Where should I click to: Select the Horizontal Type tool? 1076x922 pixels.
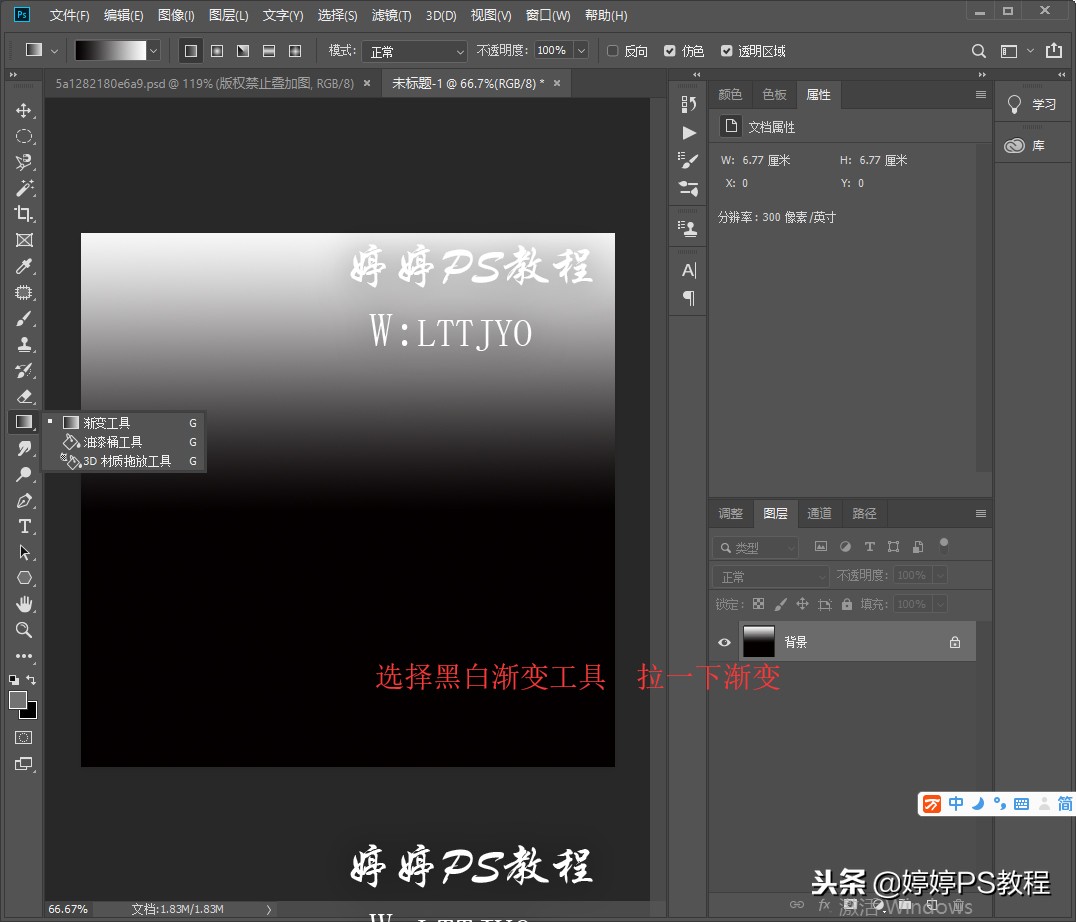[x=24, y=526]
